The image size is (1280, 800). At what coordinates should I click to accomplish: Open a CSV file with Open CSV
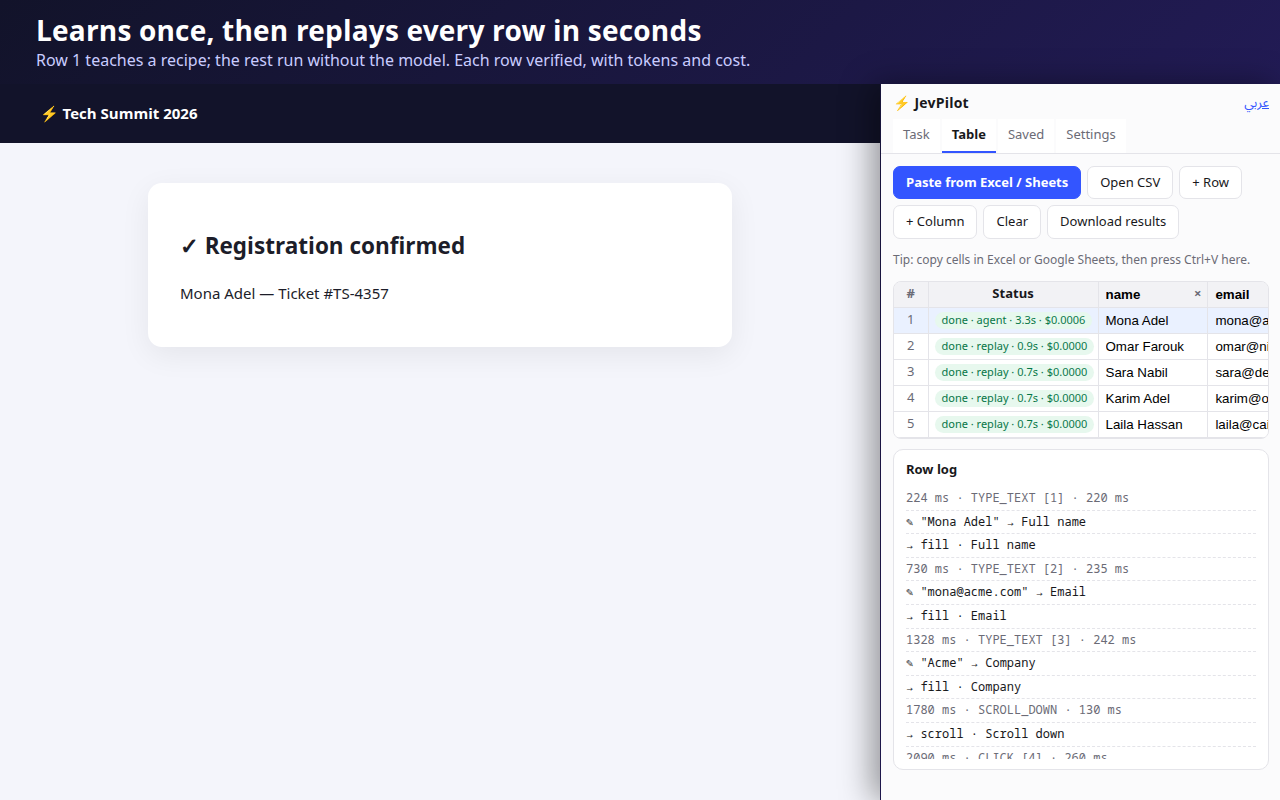pos(1130,183)
